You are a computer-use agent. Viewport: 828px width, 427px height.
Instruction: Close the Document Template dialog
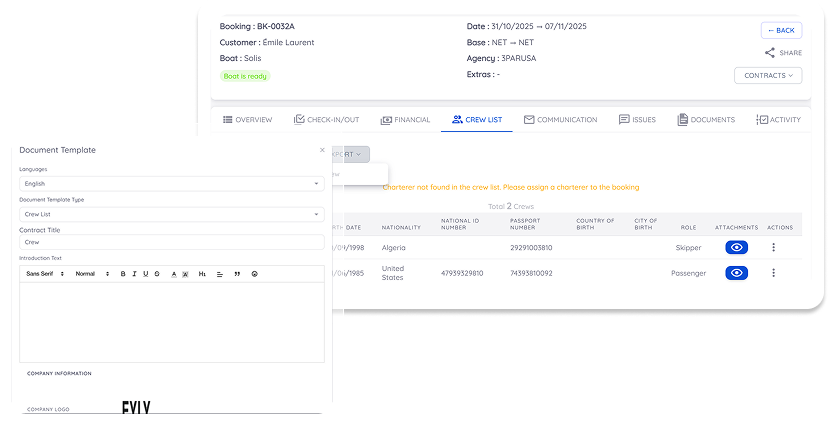pos(322,150)
